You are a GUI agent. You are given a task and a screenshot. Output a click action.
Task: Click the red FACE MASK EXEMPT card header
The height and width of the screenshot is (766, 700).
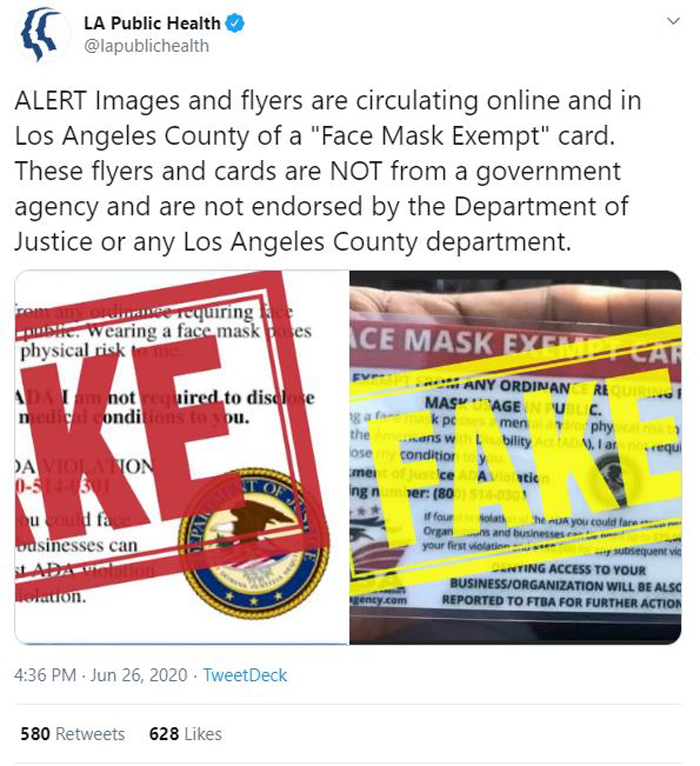(515, 344)
